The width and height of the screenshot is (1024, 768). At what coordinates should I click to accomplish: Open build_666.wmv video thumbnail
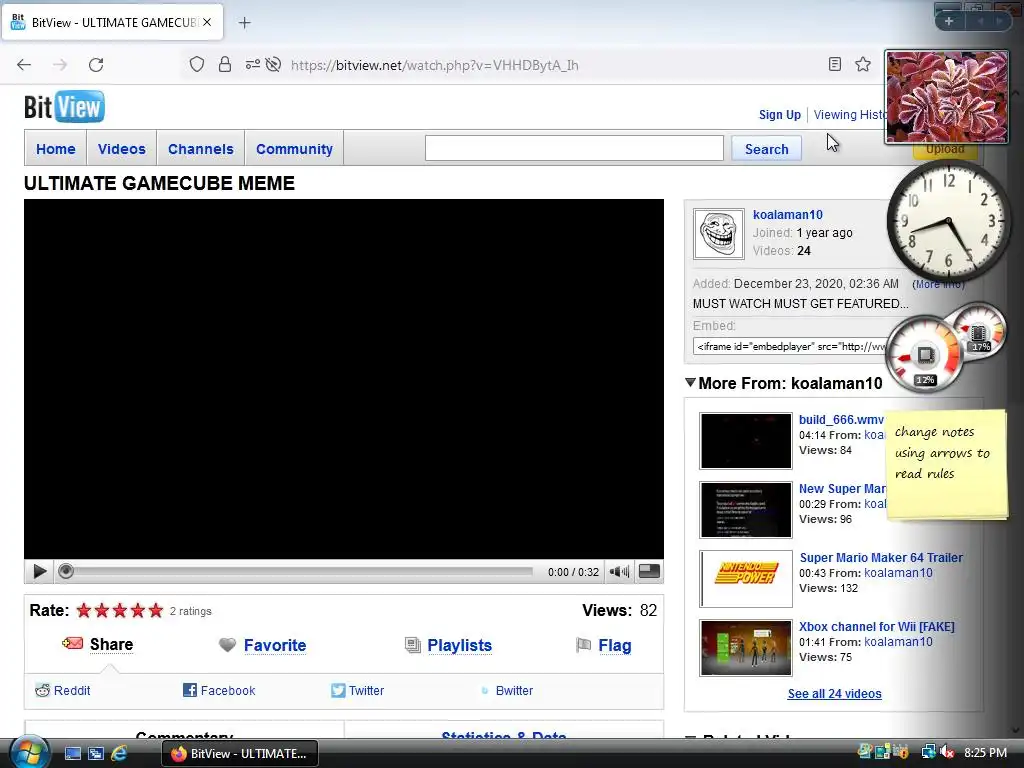click(746, 440)
